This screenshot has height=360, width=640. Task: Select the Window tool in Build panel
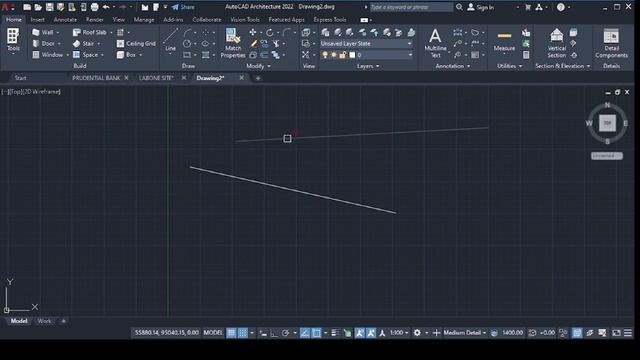coord(48,55)
